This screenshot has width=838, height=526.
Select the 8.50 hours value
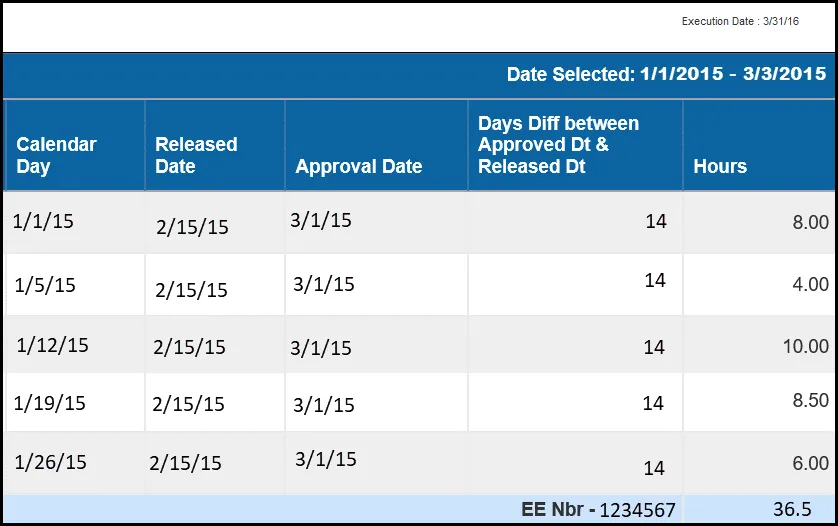click(810, 400)
